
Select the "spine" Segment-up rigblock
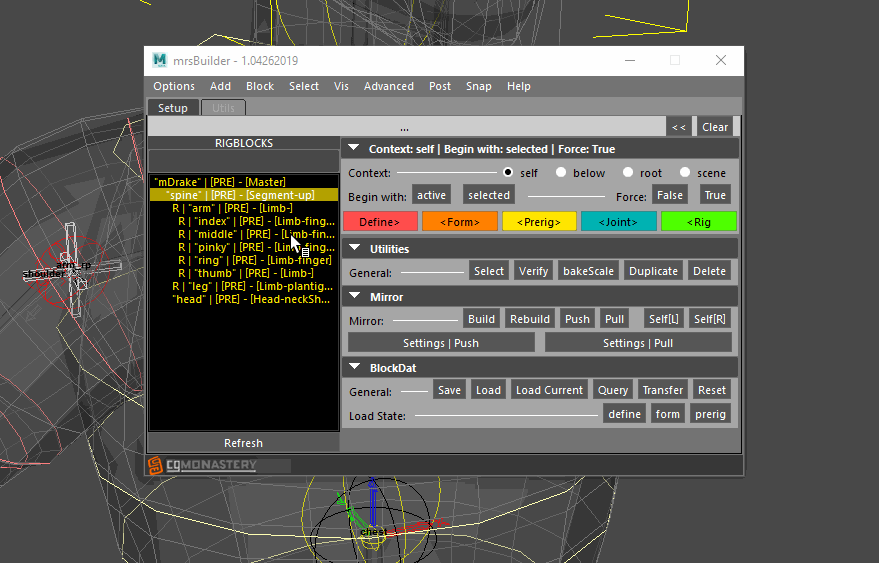click(244, 195)
